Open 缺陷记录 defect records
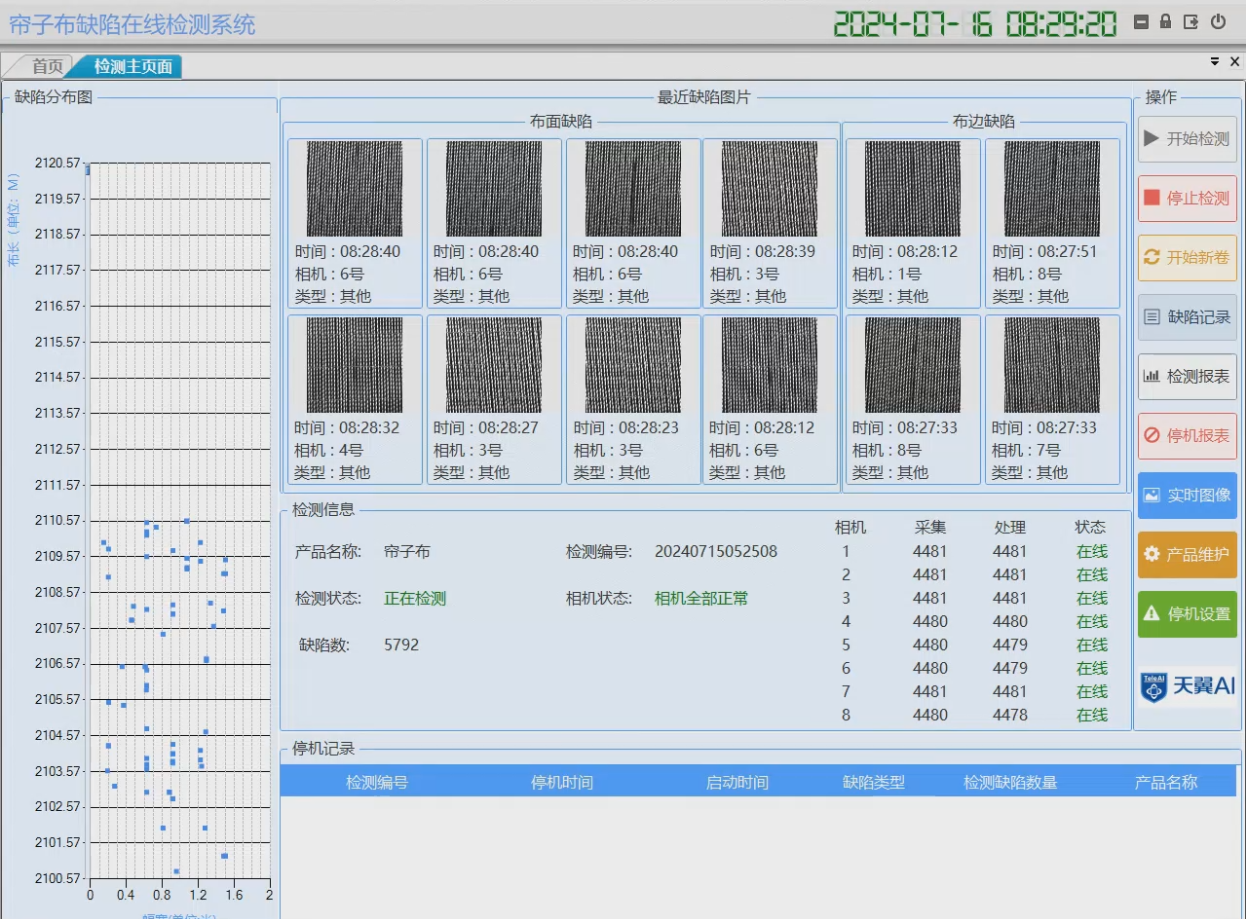The width and height of the screenshot is (1246, 919). coord(1187,317)
